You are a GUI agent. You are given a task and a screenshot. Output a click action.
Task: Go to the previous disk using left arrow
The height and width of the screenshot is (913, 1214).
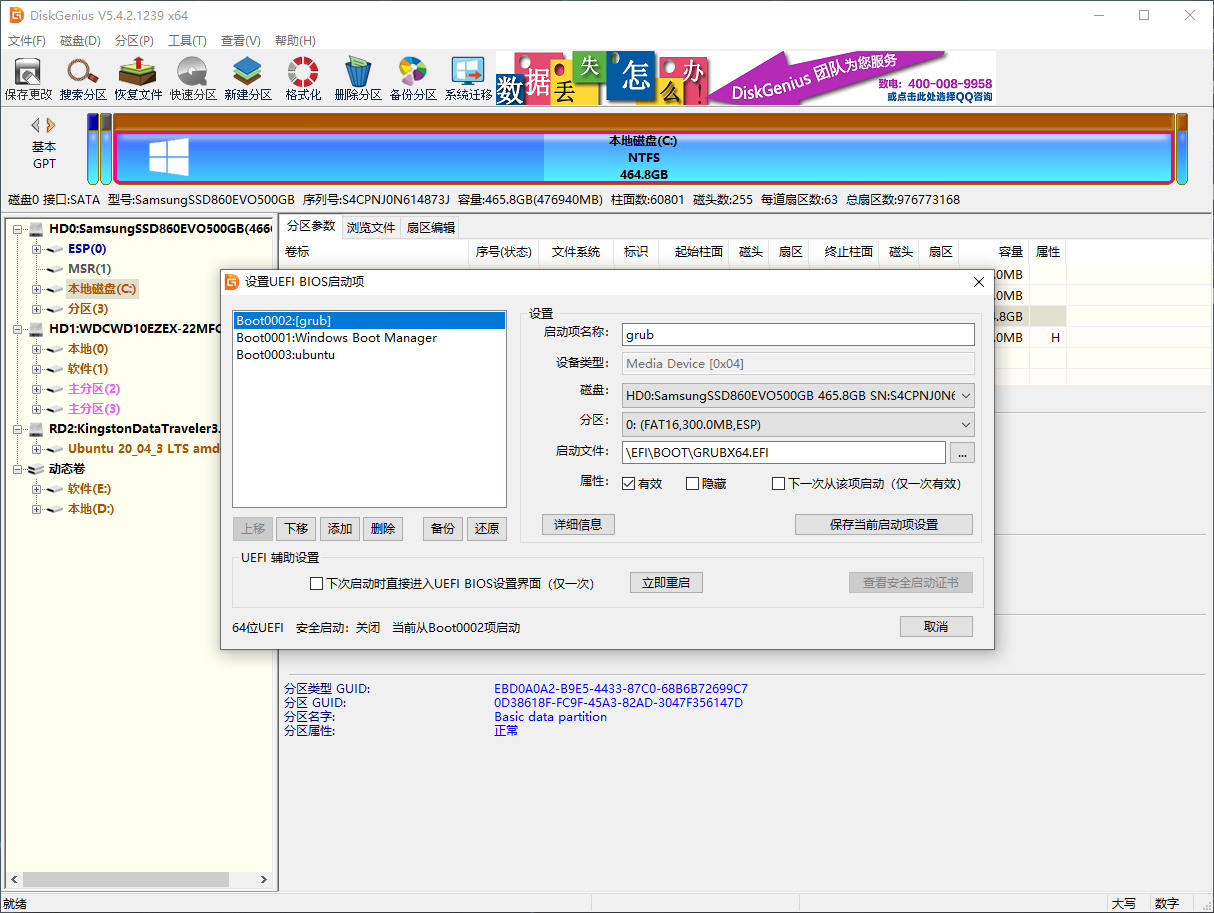coord(35,125)
